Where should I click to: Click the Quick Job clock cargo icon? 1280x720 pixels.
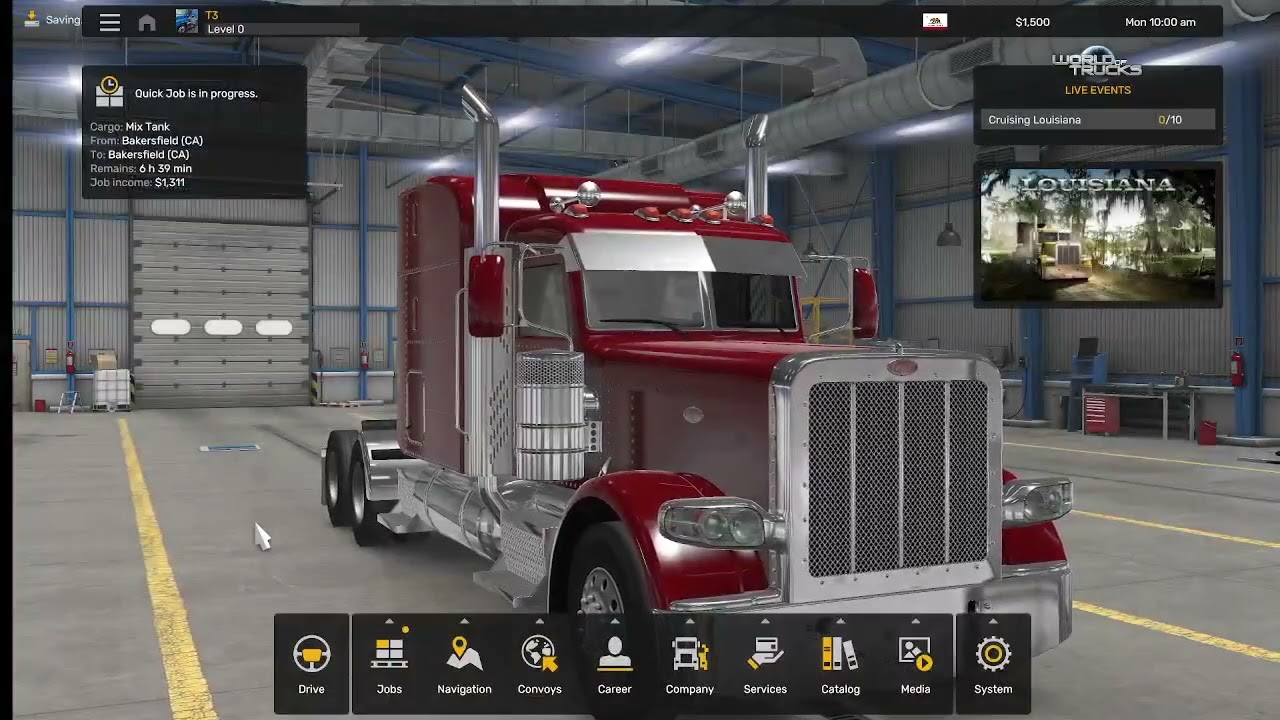click(109, 92)
